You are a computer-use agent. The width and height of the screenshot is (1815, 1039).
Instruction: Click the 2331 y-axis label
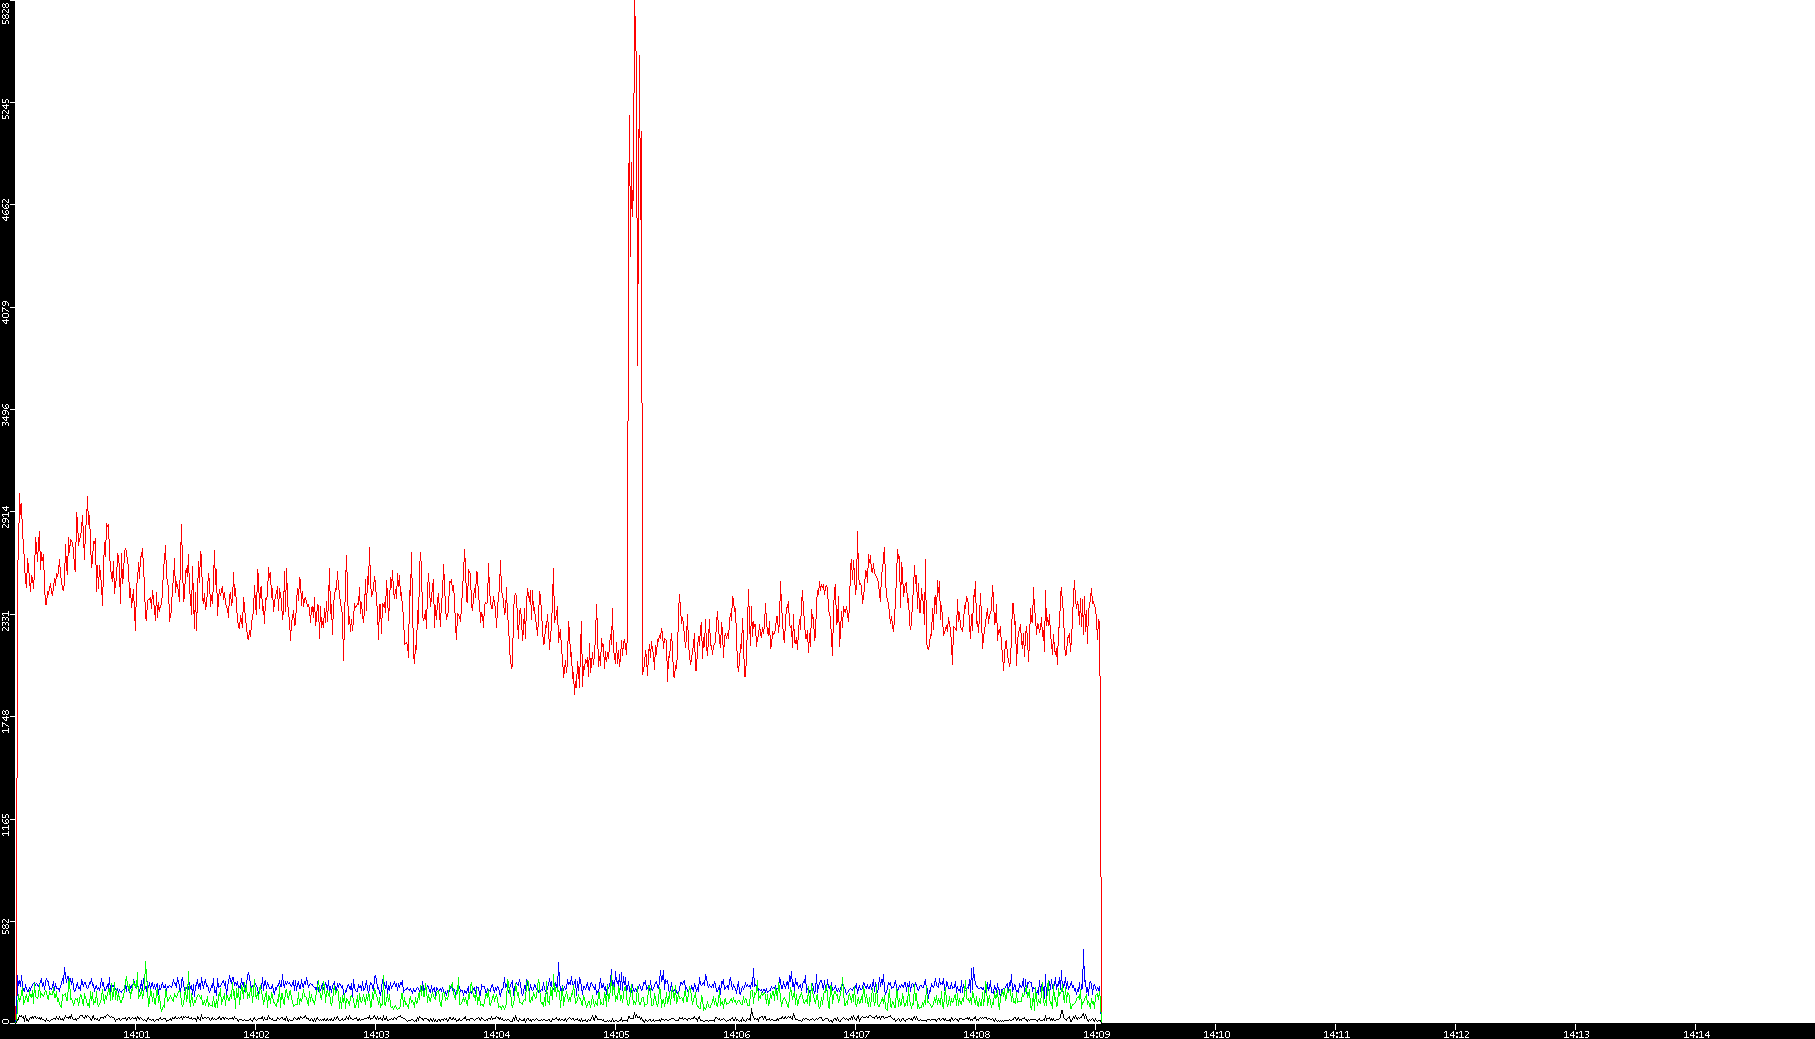[6, 620]
